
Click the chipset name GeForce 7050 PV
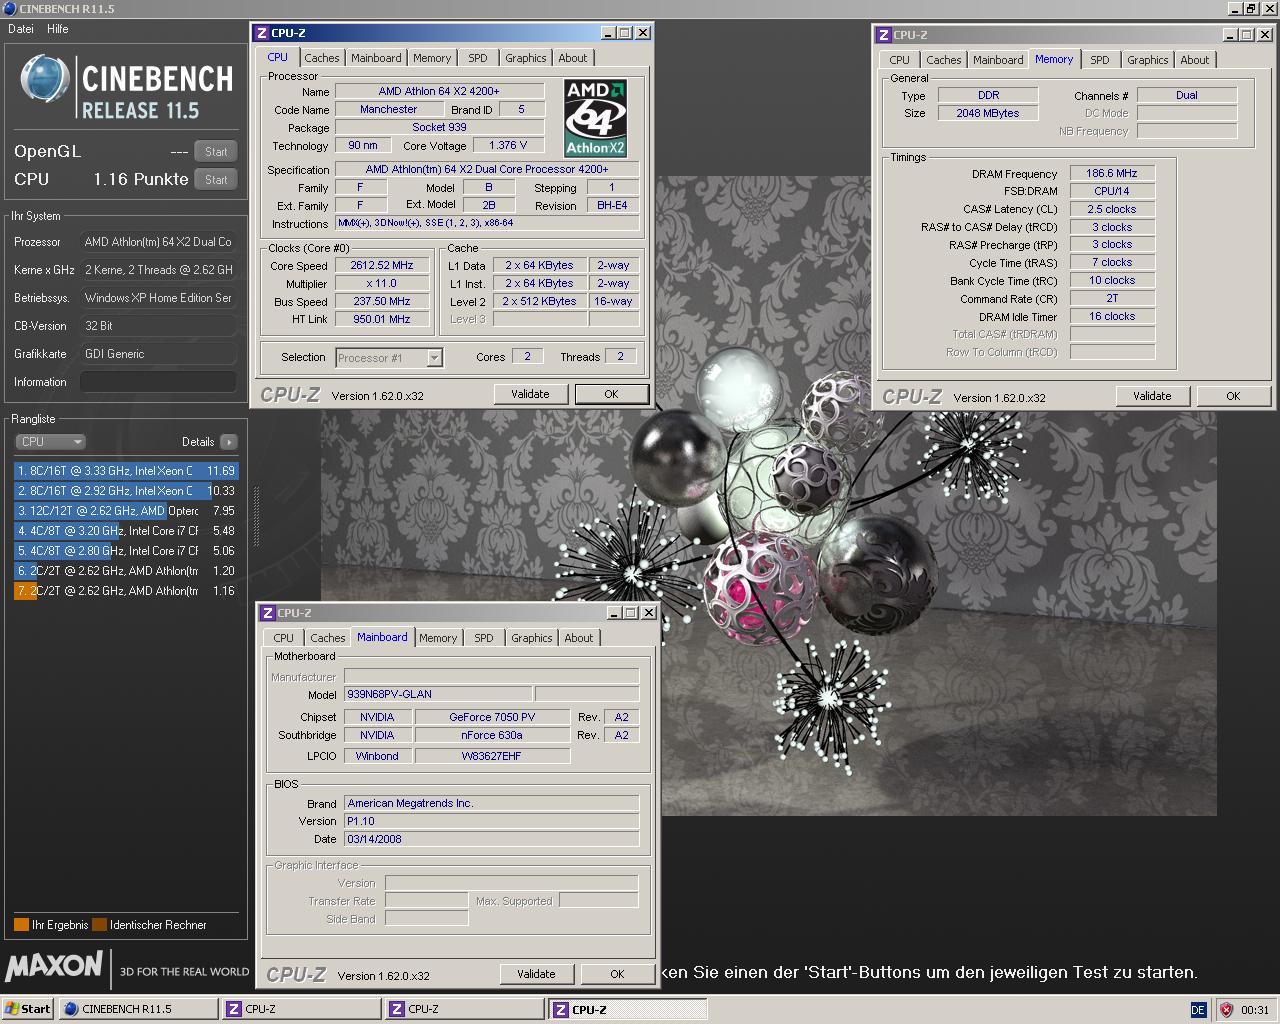[492, 717]
